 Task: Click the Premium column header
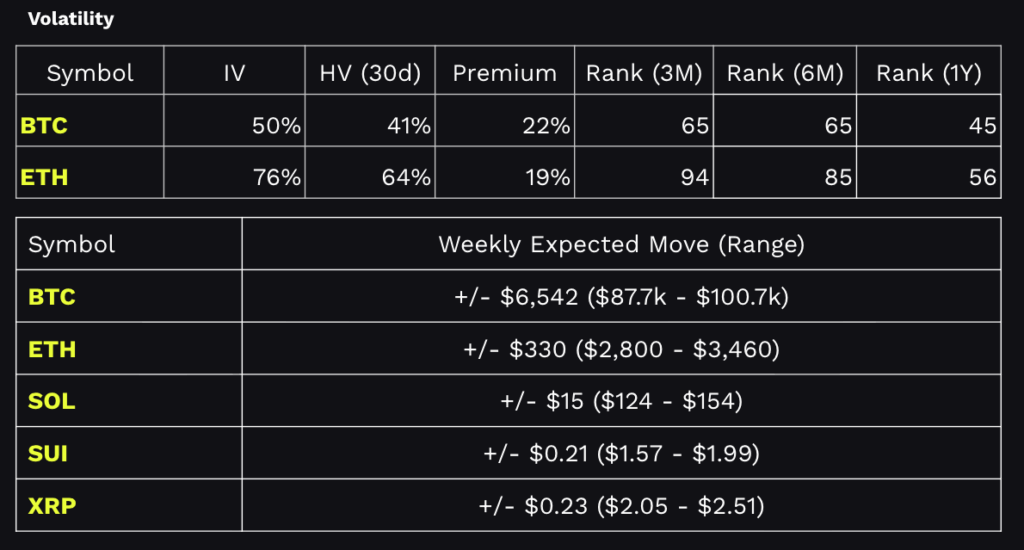[x=504, y=73]
